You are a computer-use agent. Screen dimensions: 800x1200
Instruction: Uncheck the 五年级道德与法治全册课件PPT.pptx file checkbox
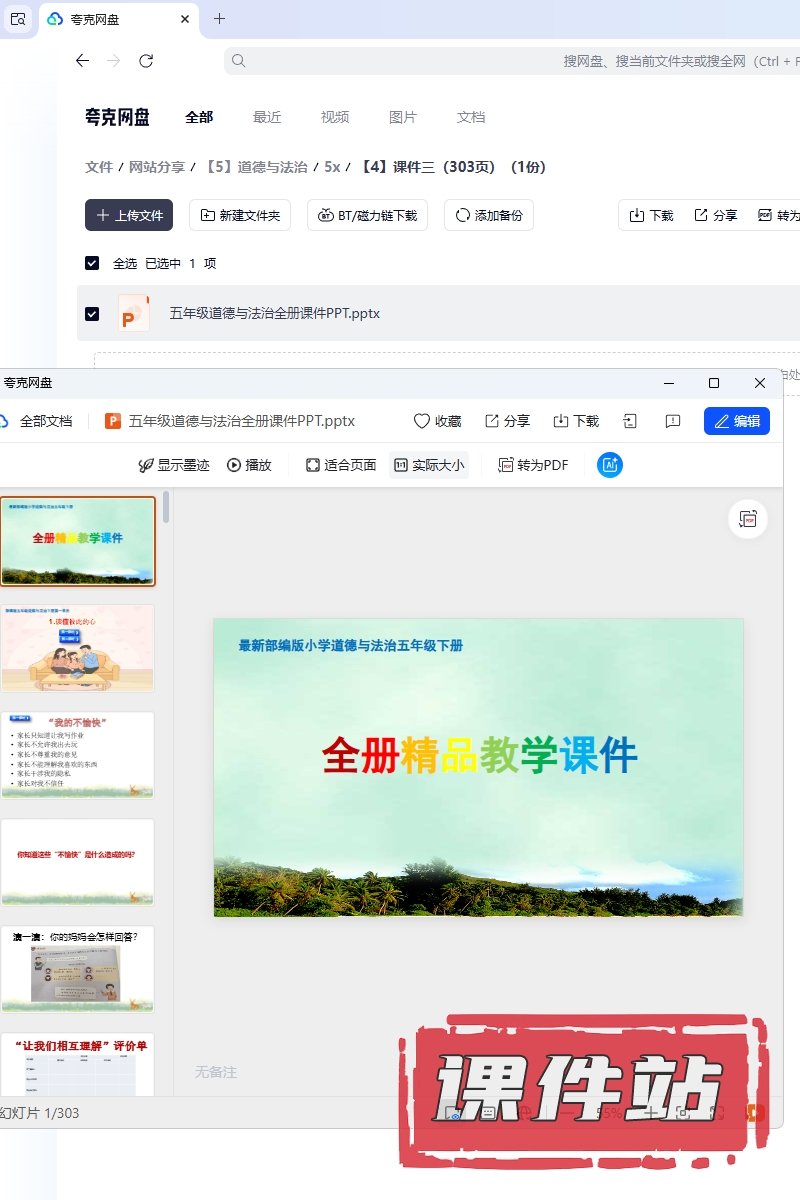pos(92,314)
